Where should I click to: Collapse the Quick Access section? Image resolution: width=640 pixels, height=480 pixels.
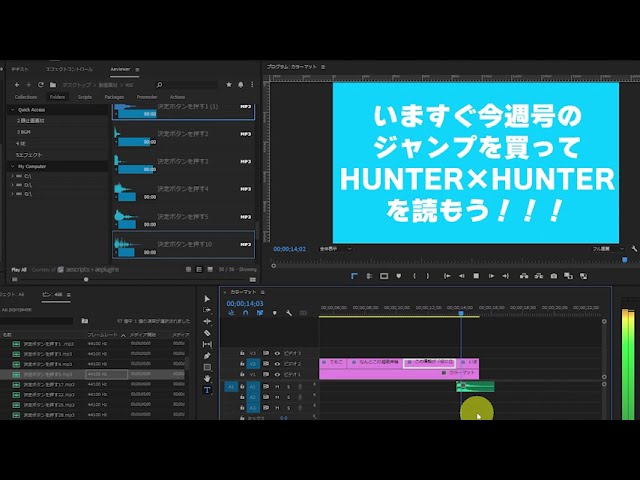[13, 110]
